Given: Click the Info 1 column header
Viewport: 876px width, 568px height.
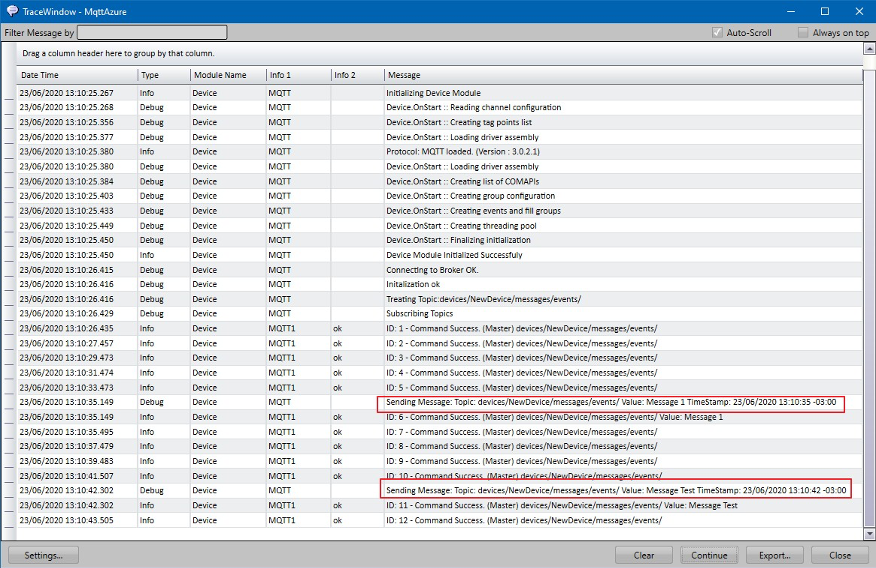Looking at the screenshot, I should pyautogui.click(x=297, y=75).
